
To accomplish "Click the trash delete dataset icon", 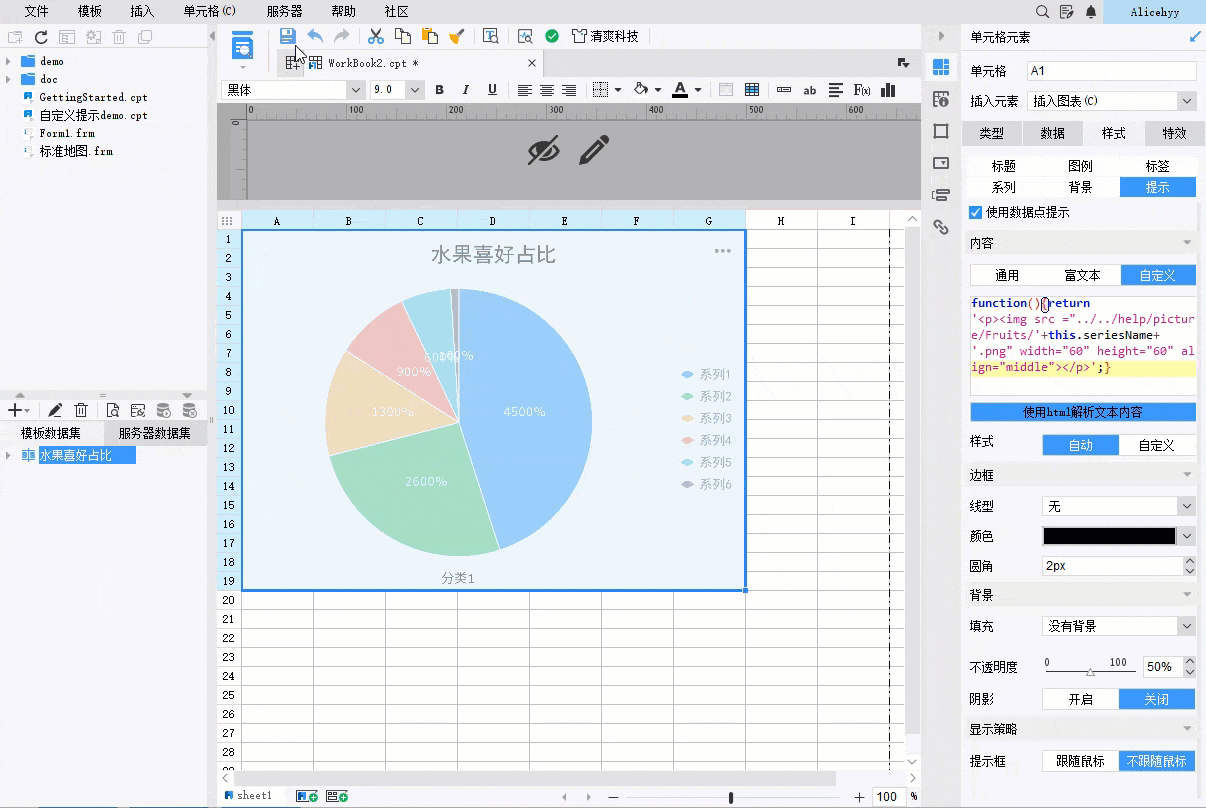I will pos(81,410).
